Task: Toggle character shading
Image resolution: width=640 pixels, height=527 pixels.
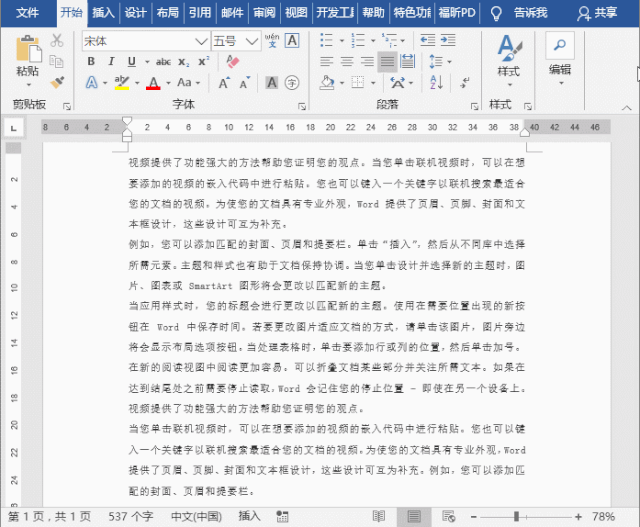Action: click(x=272, y=82)
